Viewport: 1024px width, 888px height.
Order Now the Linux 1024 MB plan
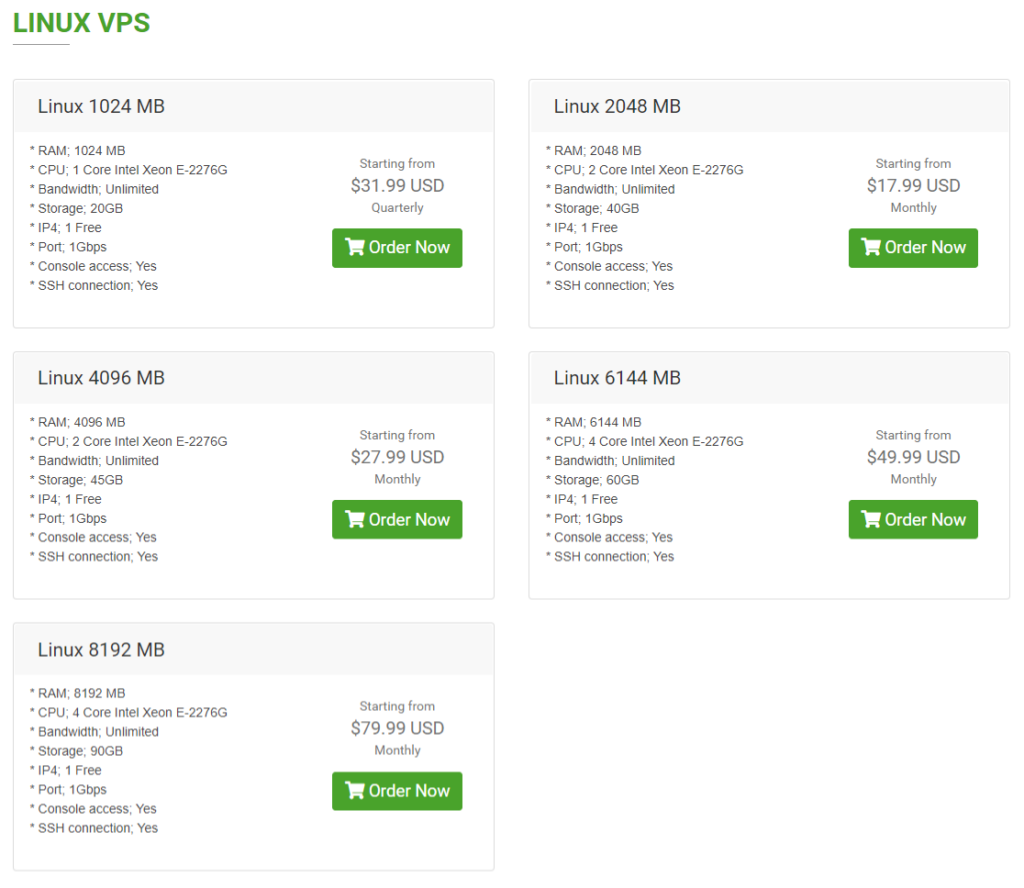pos(397,247)
